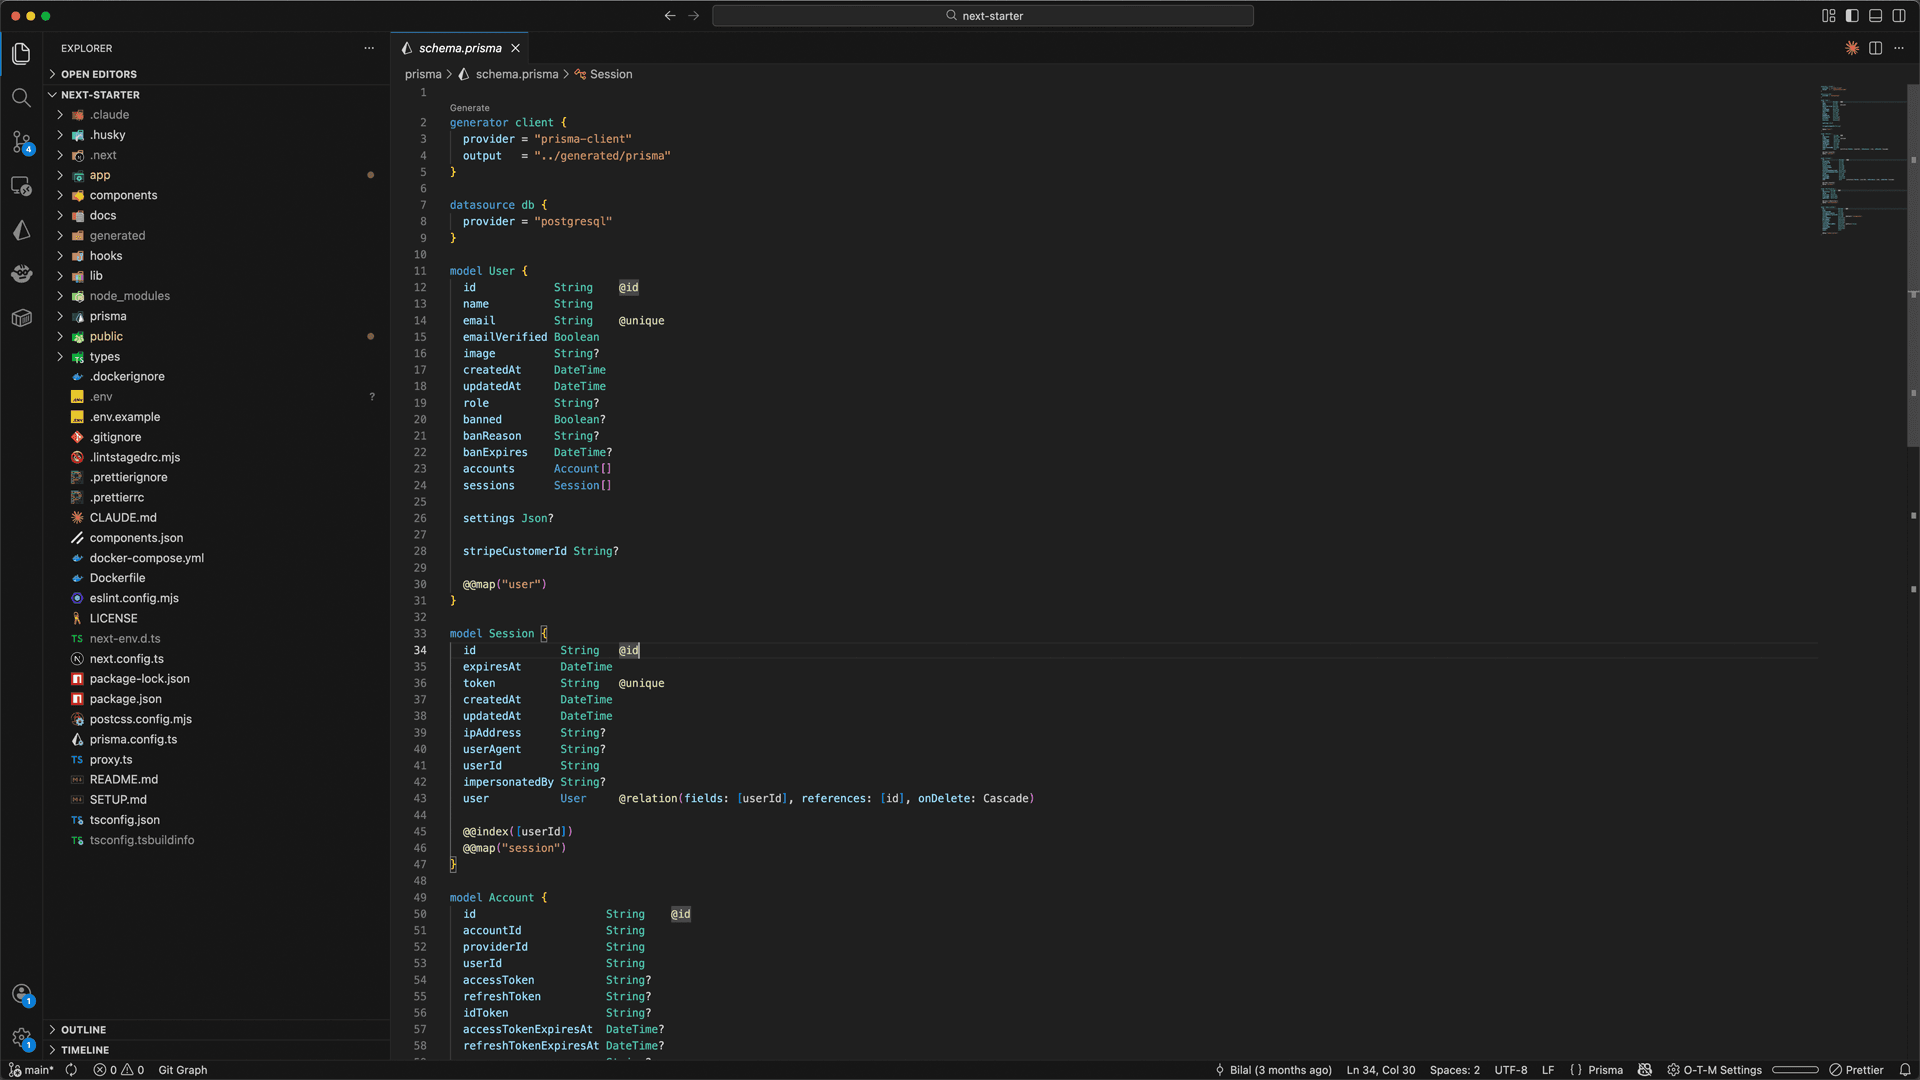Expand the components folder
1920x1080 pixels.
point(123,195)
